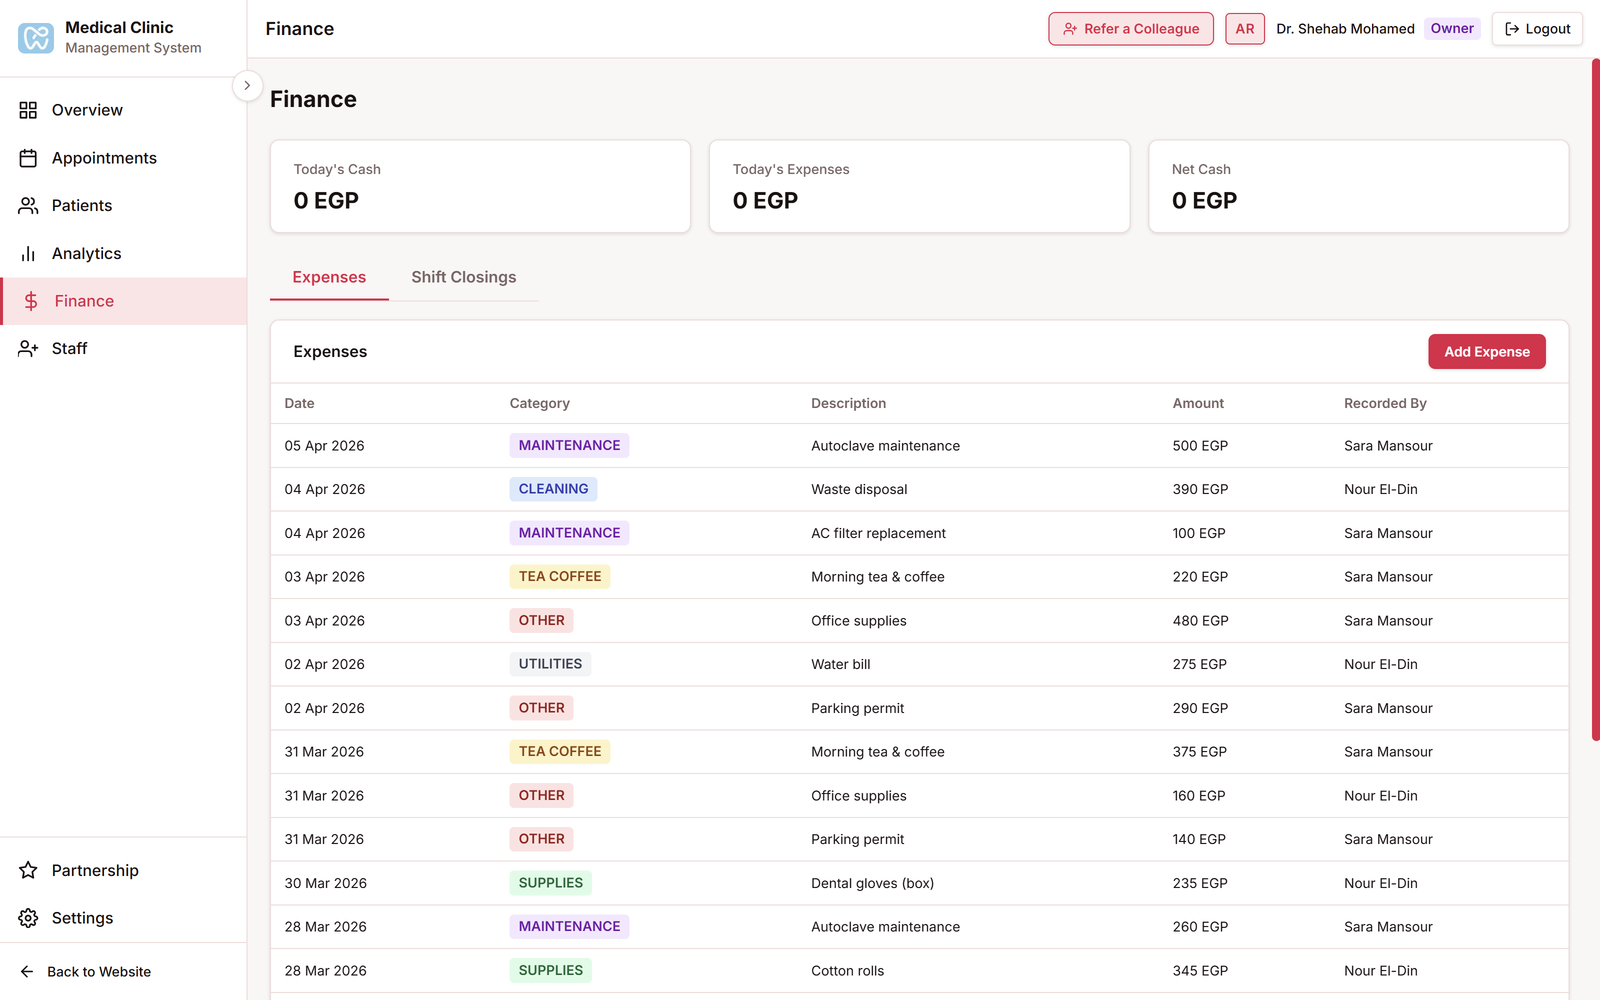Toggle language with the AR button
Viewport: 1600px width, 1000px height.
coord(1244,29)
